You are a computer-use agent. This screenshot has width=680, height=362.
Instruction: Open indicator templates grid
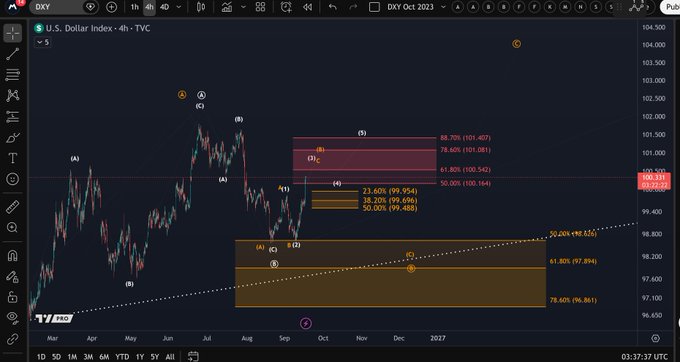pos(260,7)
